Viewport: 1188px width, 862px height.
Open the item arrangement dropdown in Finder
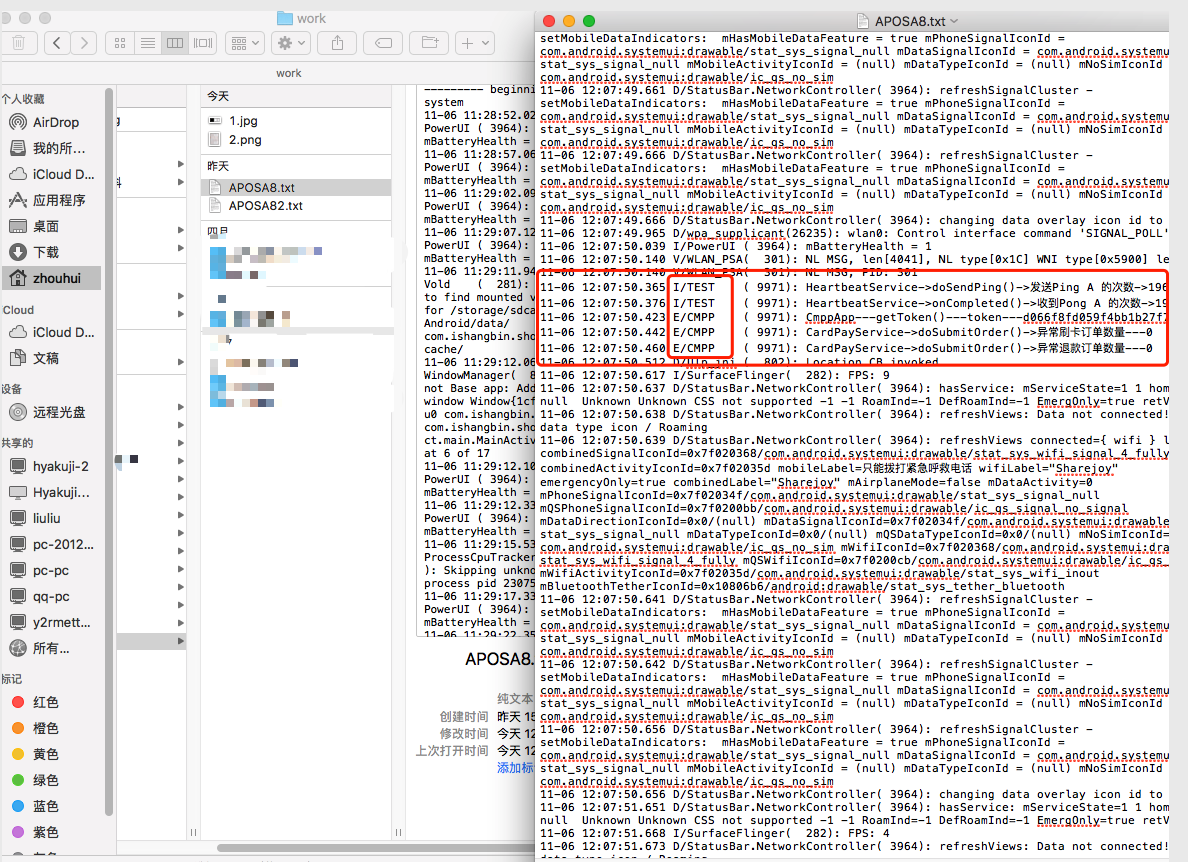click(x=244, y=43)
